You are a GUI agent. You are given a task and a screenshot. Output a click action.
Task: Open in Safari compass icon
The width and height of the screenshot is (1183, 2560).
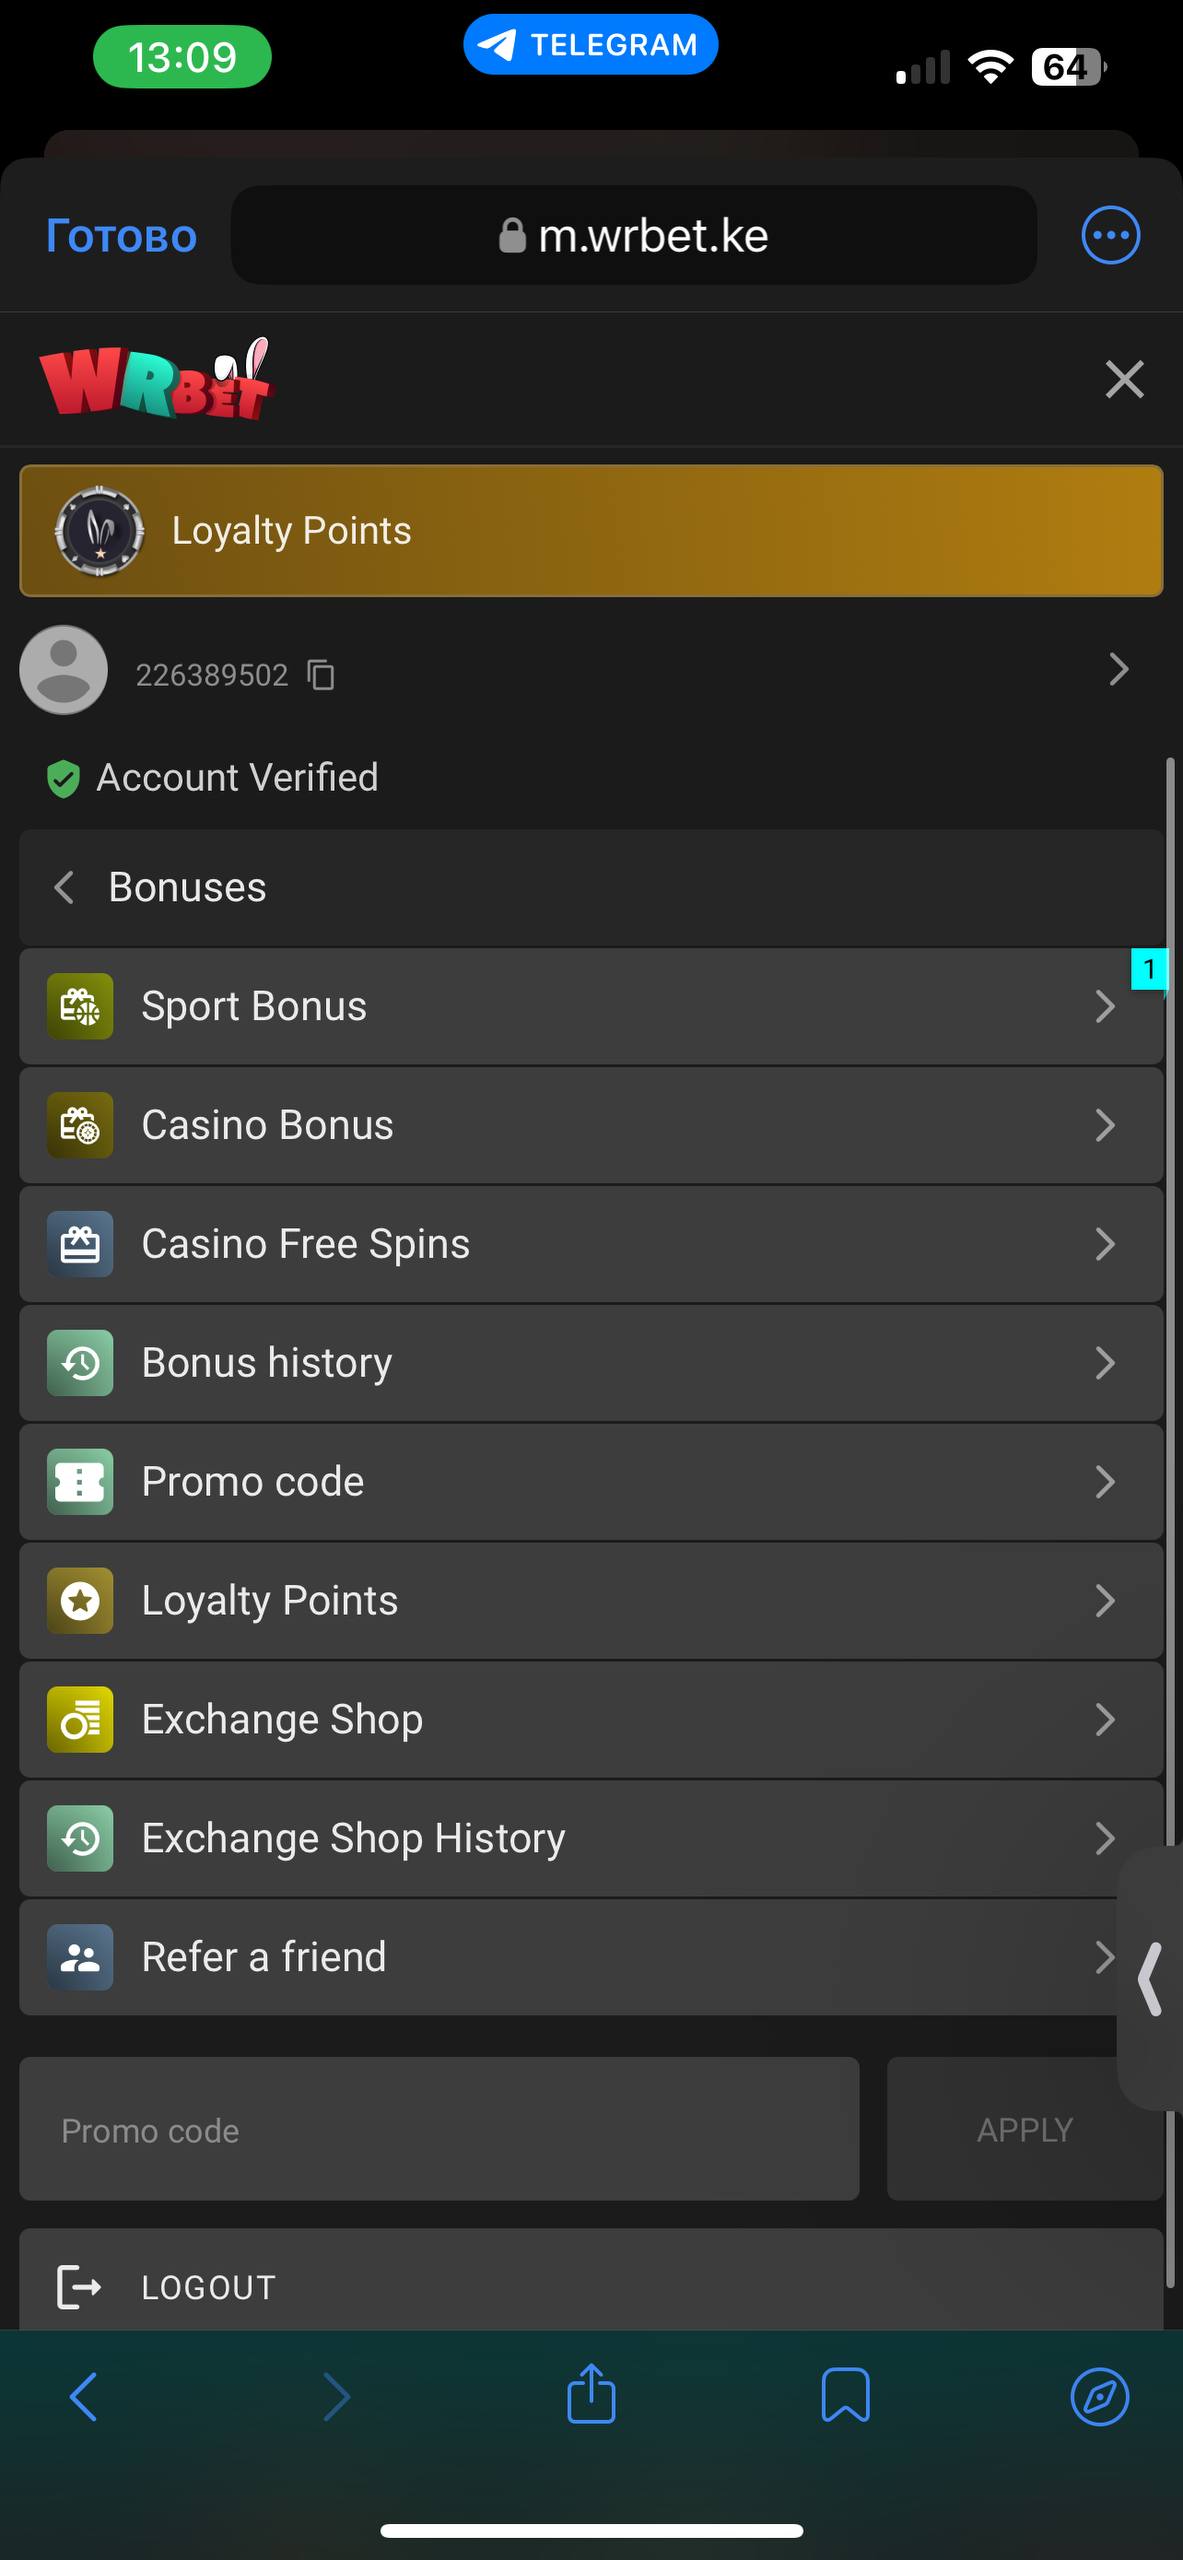(x=1099, y=2396)
